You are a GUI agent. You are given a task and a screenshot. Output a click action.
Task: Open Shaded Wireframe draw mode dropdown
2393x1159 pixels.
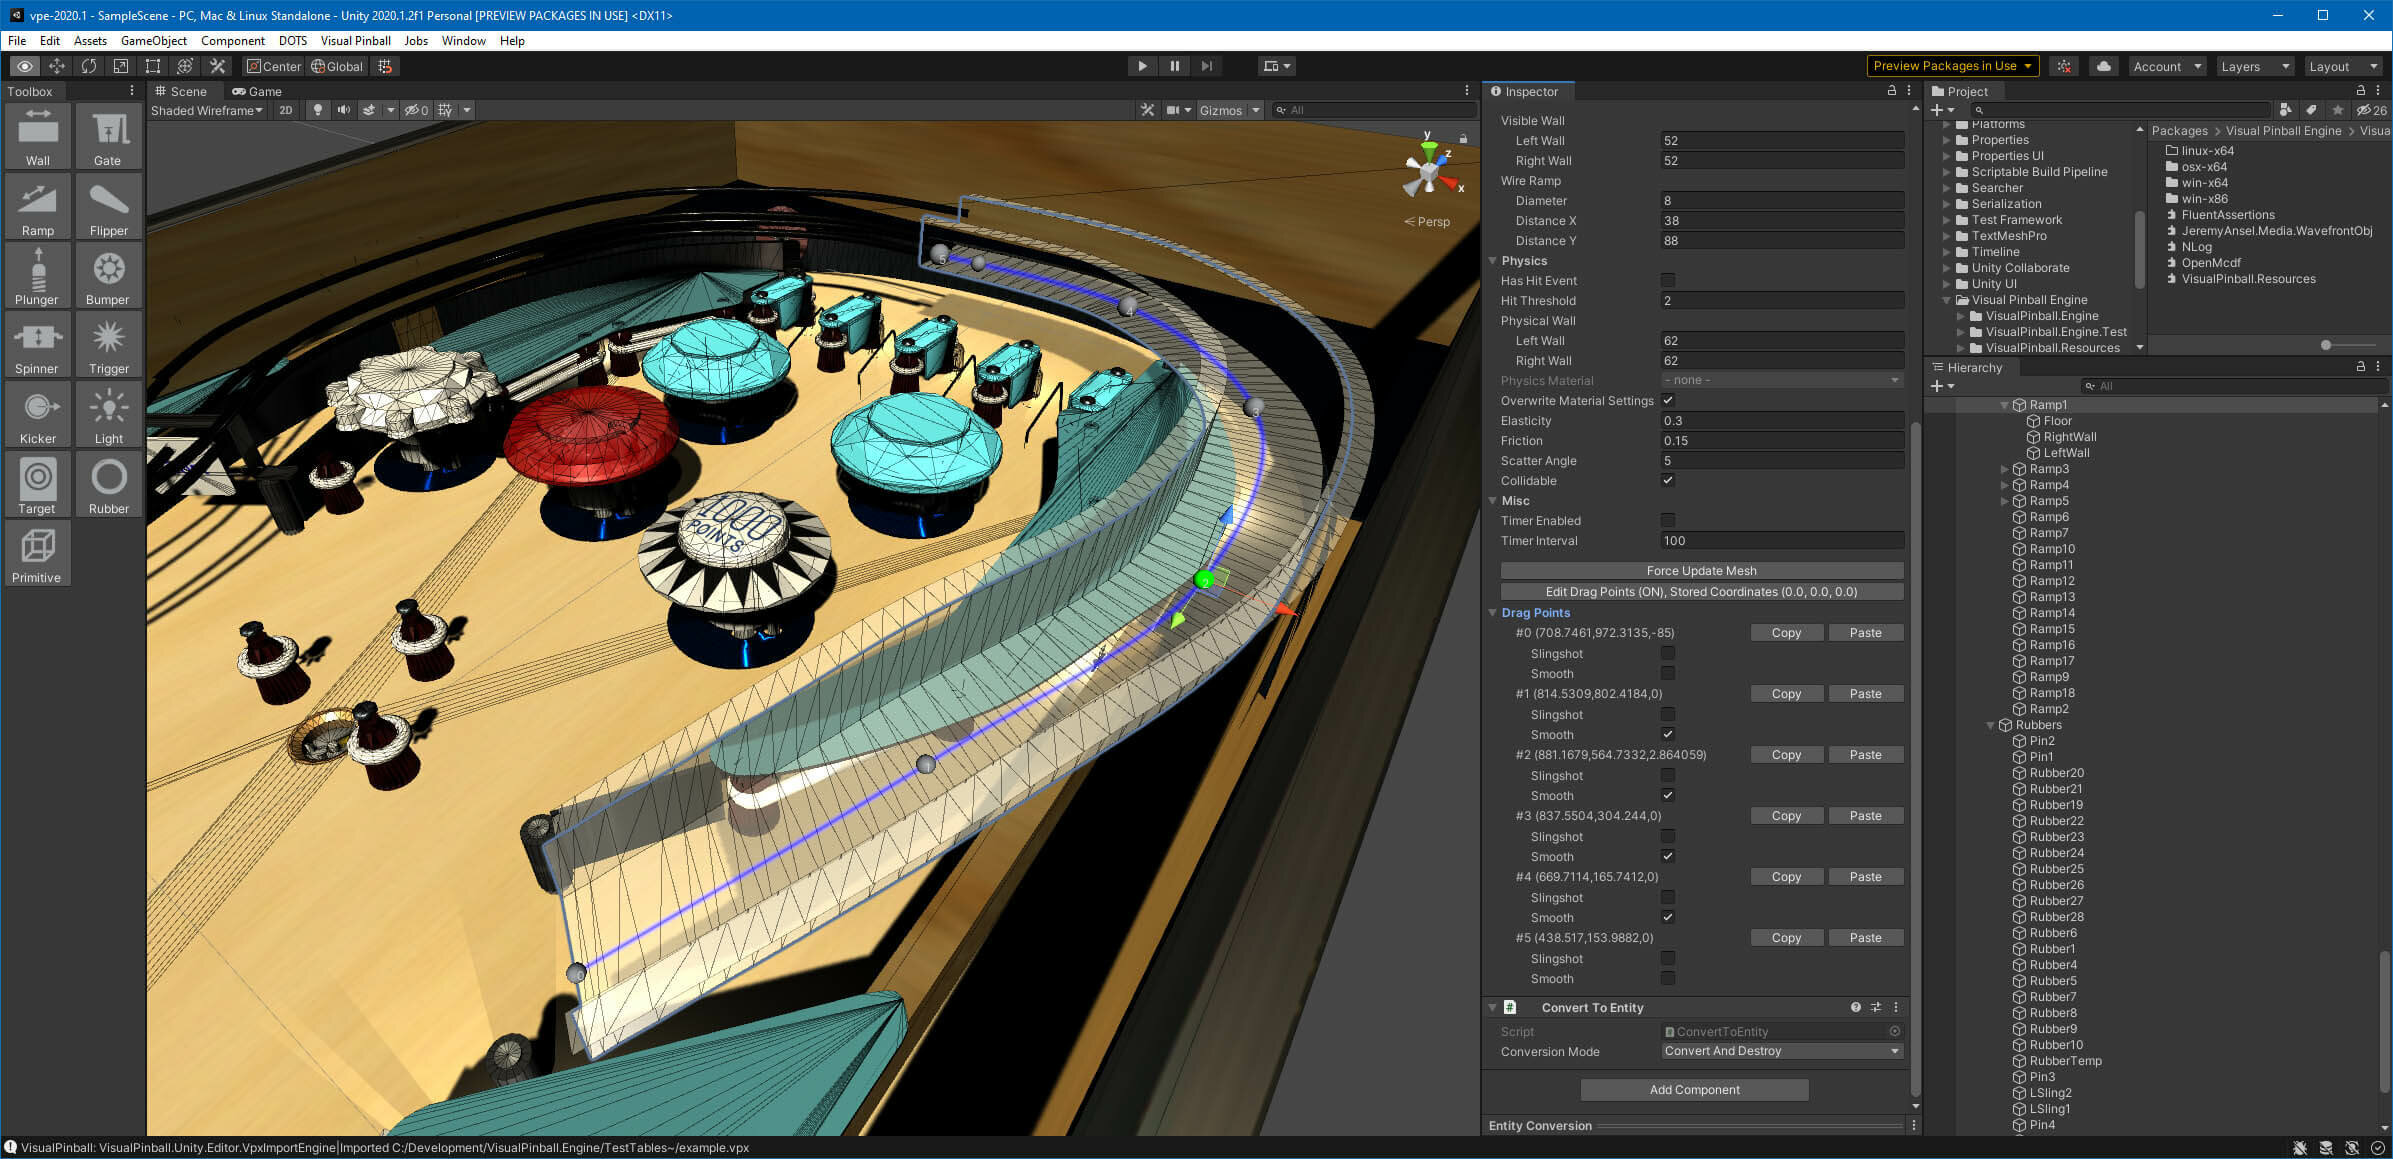[x=207, y=110]
